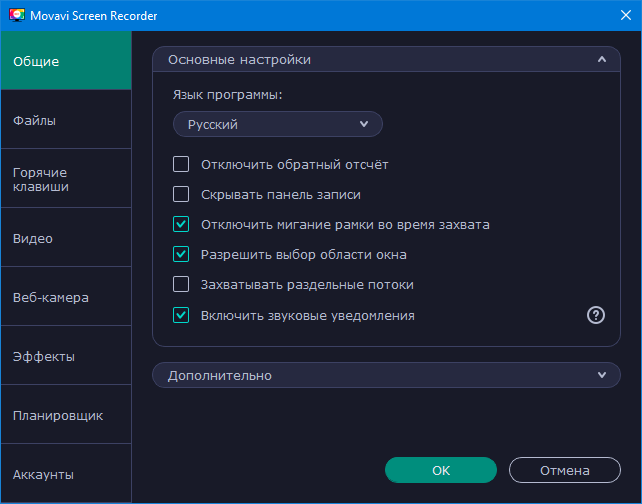Select the Видео settings tab
Viewport: 642px width, 504px height.
pos(66,238)
